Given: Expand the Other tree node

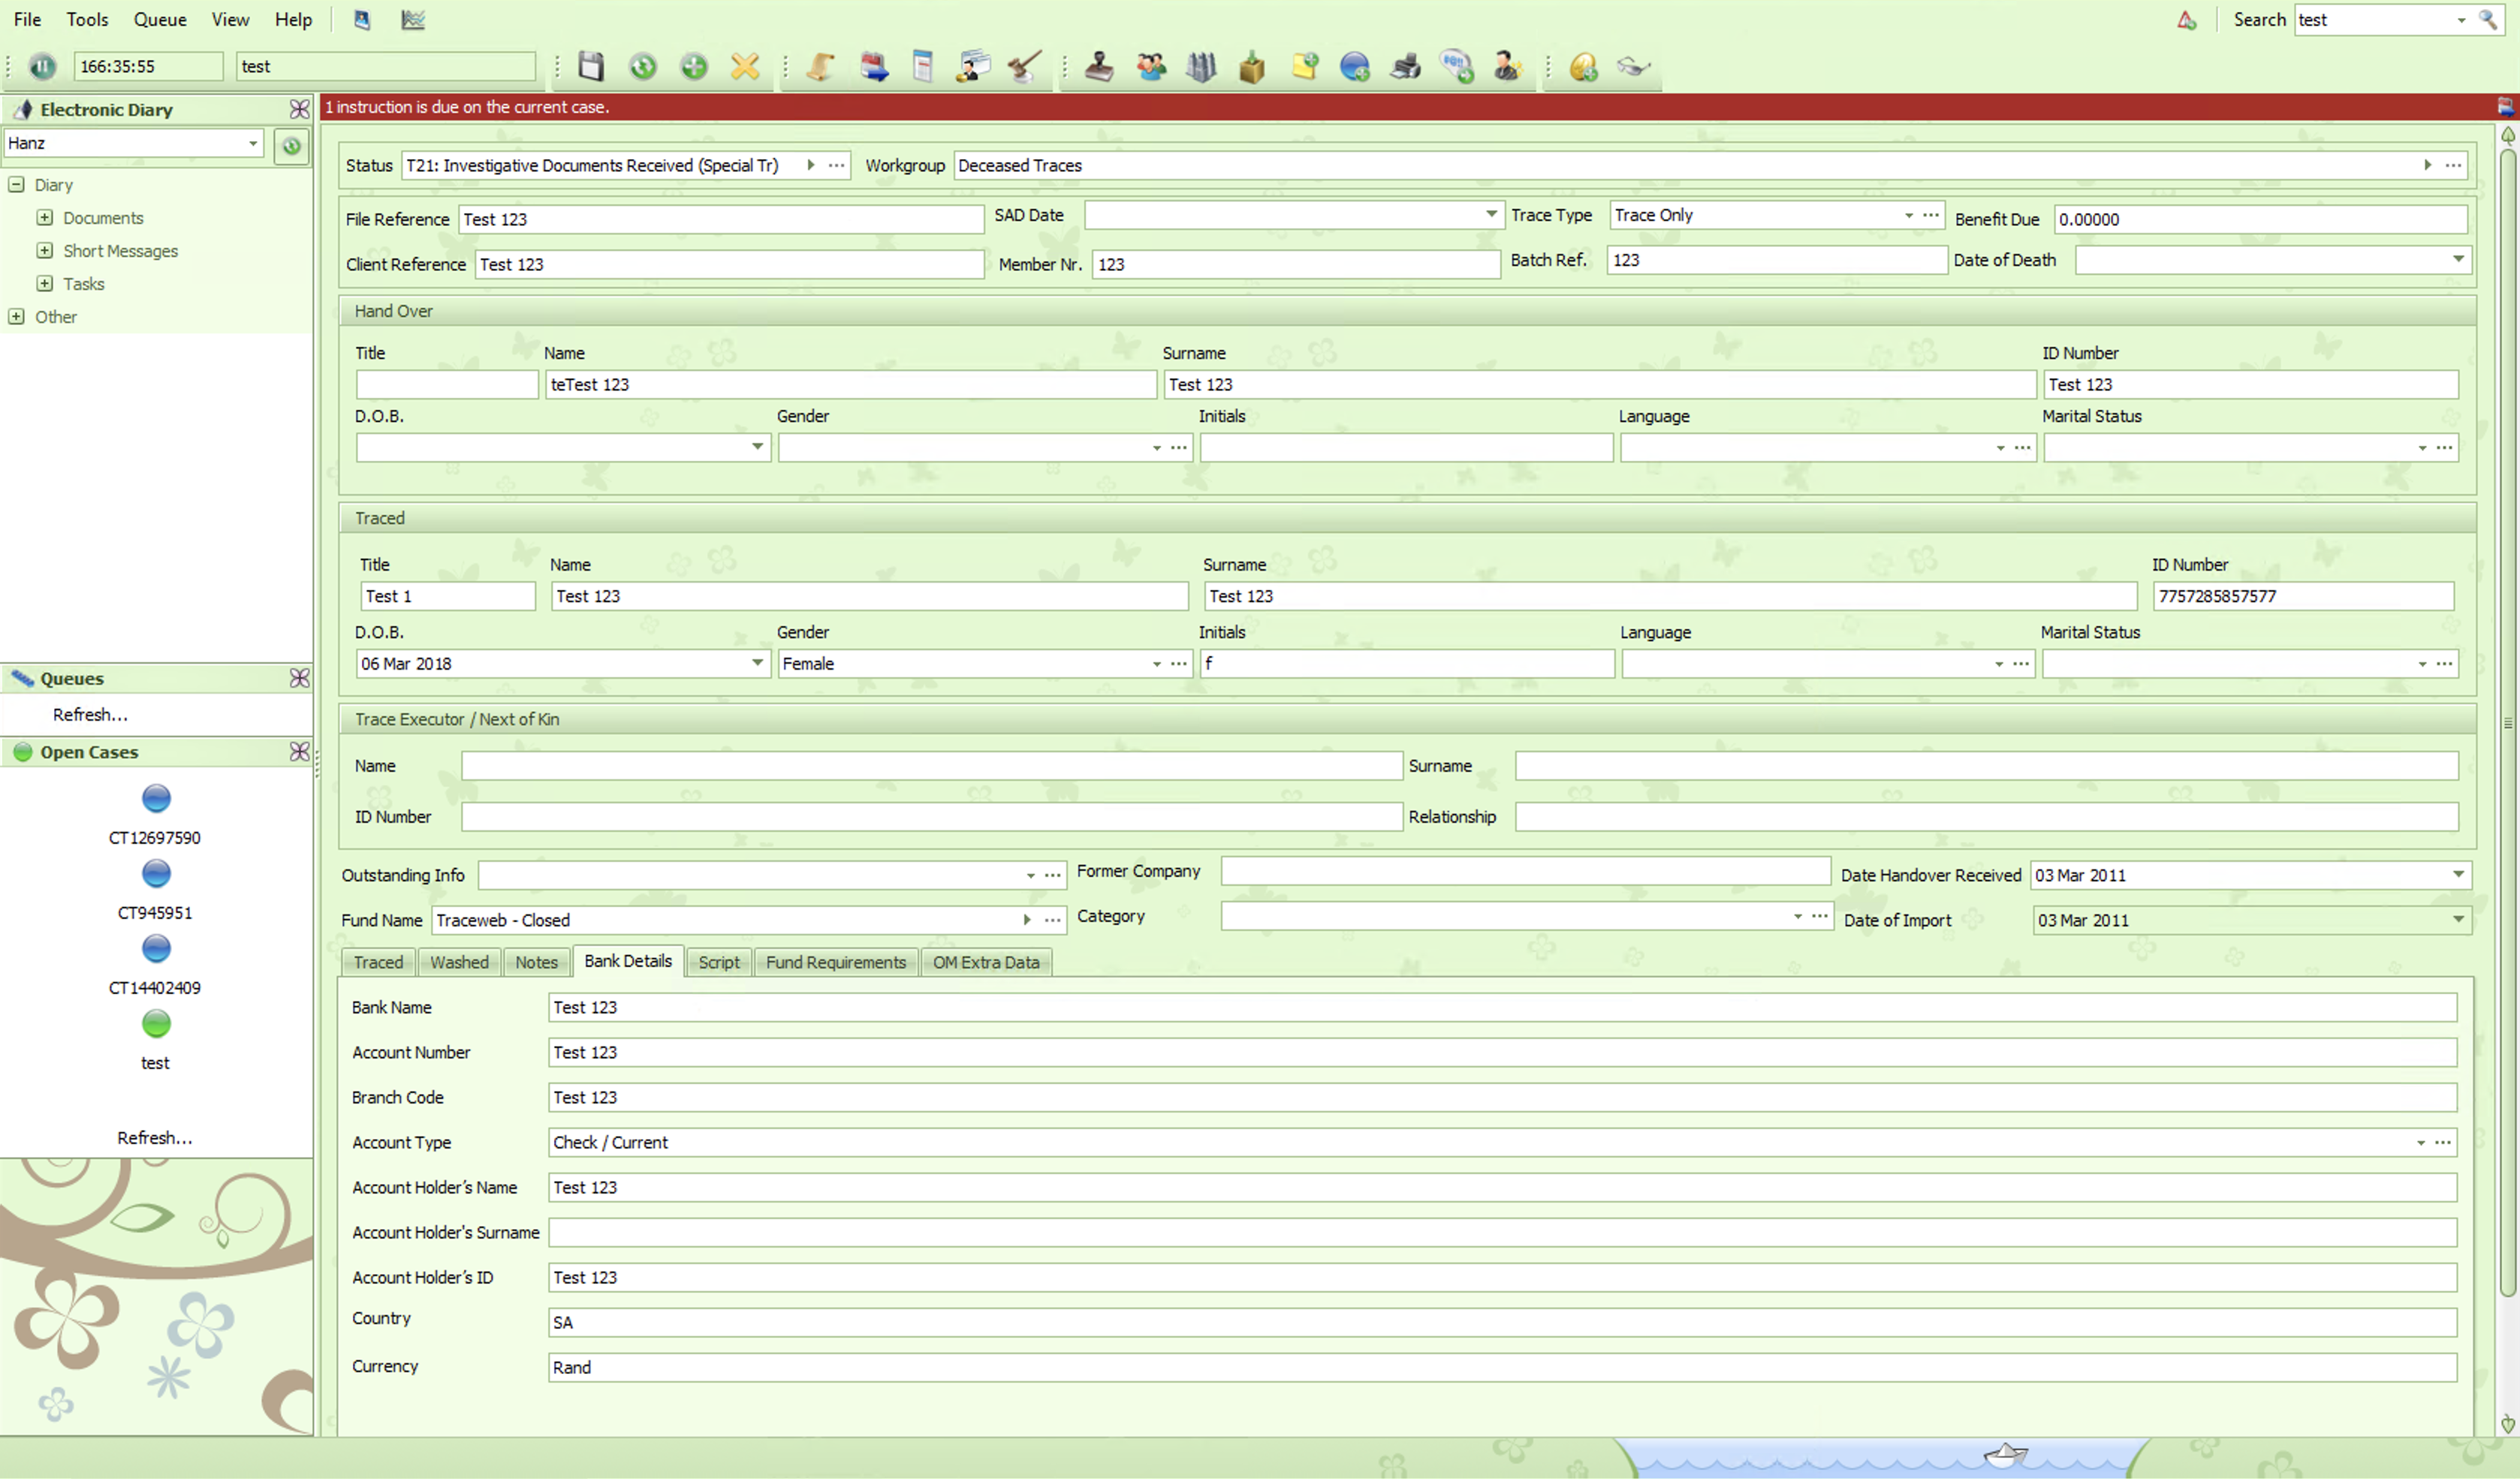Looking at the screenshot, I should pos(16,317).
